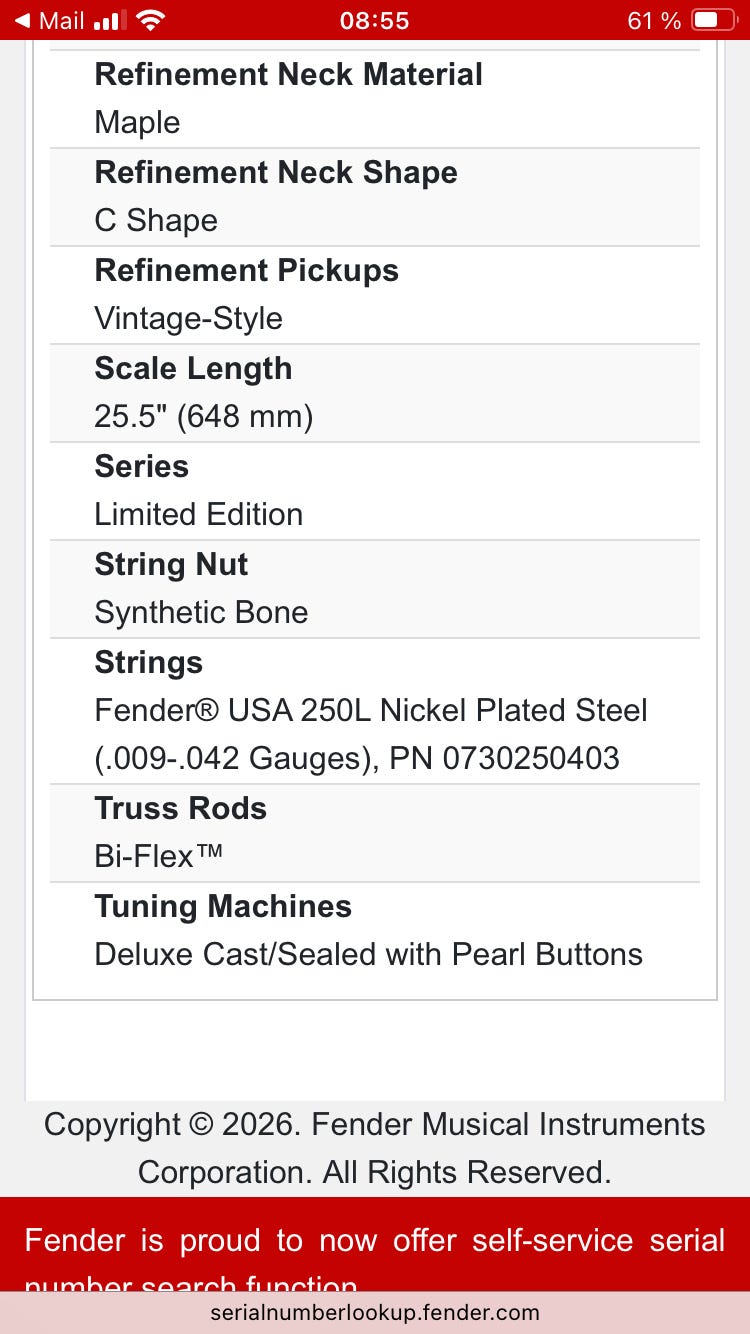
Task: Return to the Mail app label
Action: point(61,20)
